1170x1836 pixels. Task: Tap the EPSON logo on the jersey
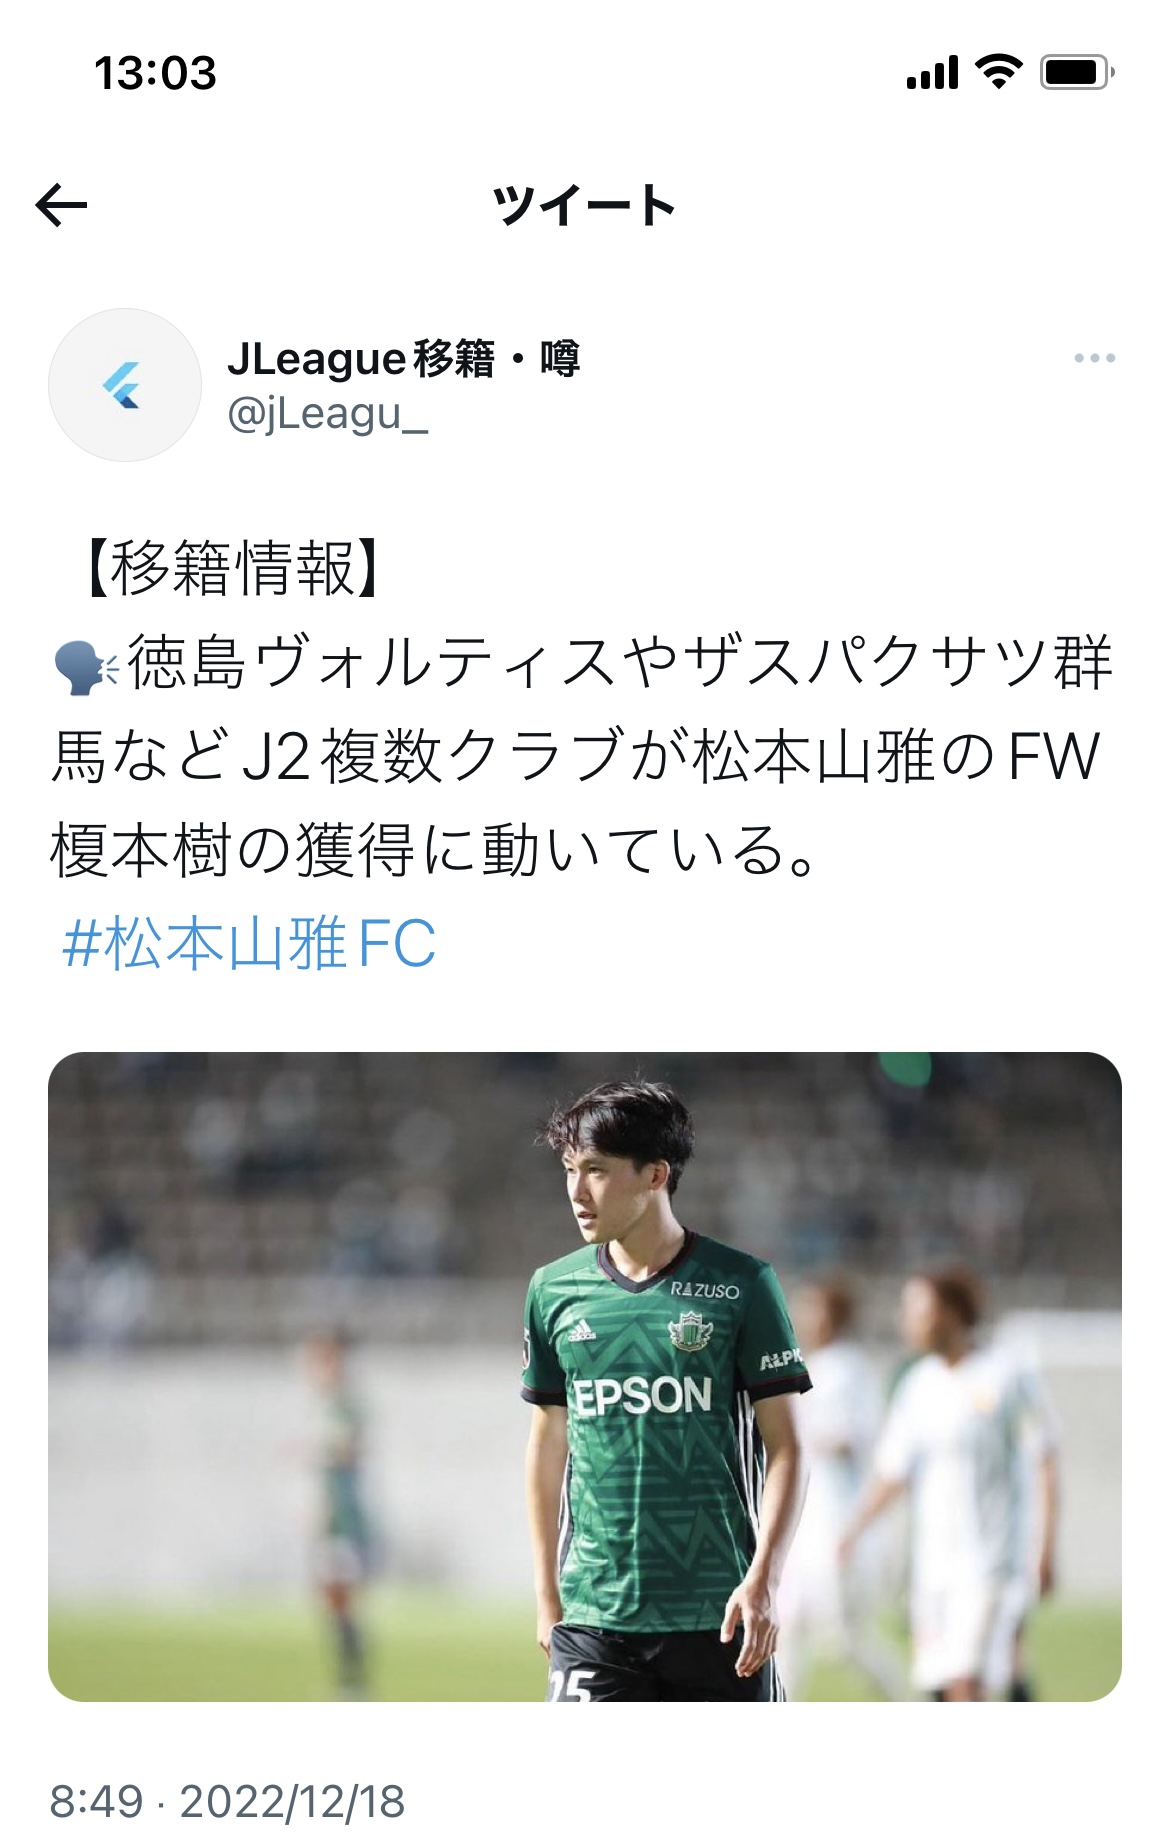tap(641, 1396)
